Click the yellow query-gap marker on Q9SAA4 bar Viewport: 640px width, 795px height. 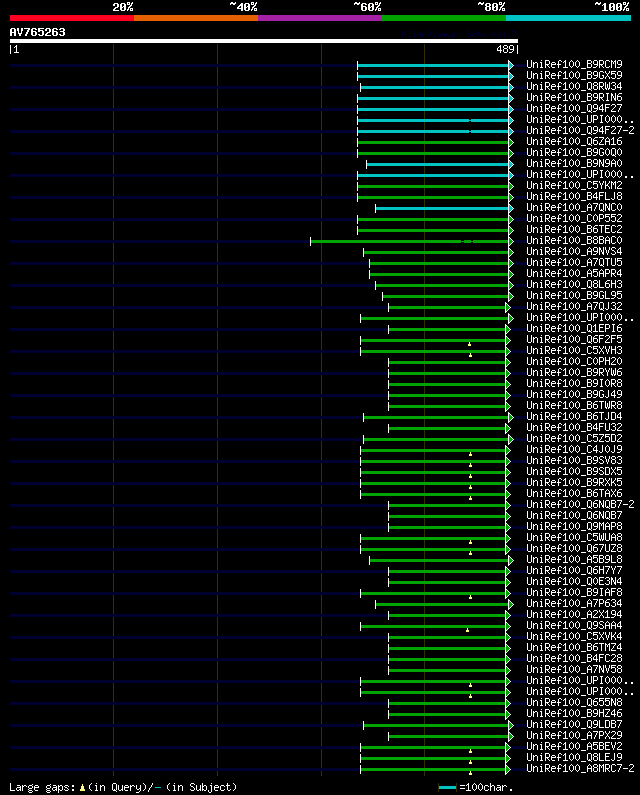[468, 630]
